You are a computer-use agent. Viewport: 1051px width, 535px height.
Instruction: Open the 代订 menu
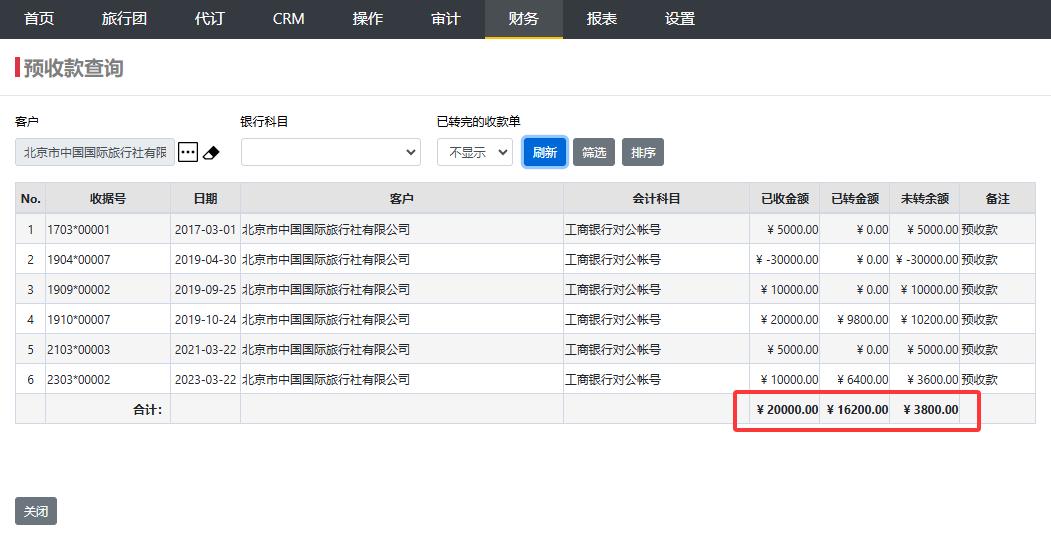tap(209, 19)
